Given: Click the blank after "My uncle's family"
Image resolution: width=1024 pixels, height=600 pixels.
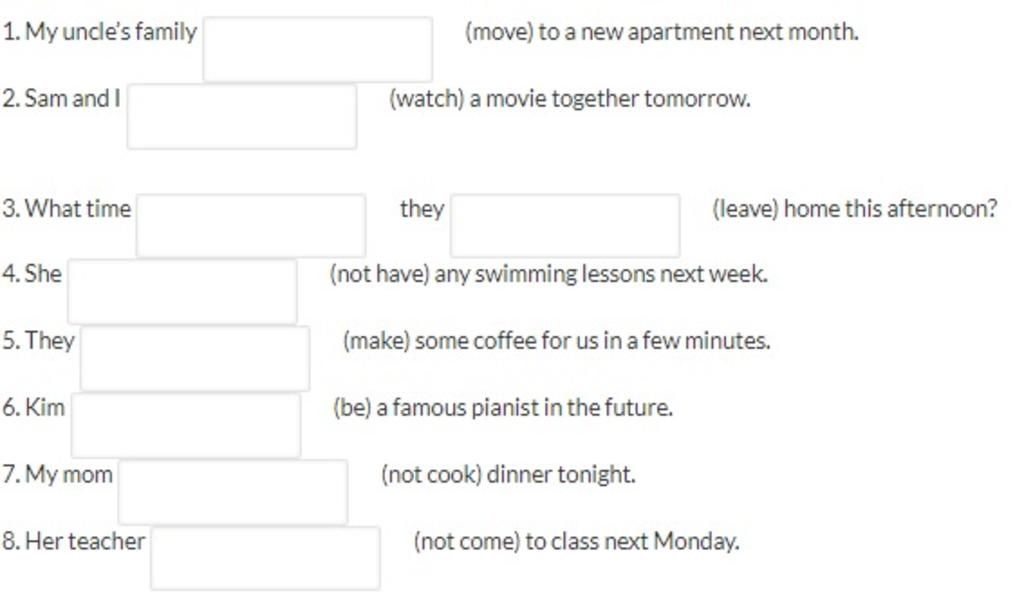Looking at the screenshot, I should (x=317, y=50).
